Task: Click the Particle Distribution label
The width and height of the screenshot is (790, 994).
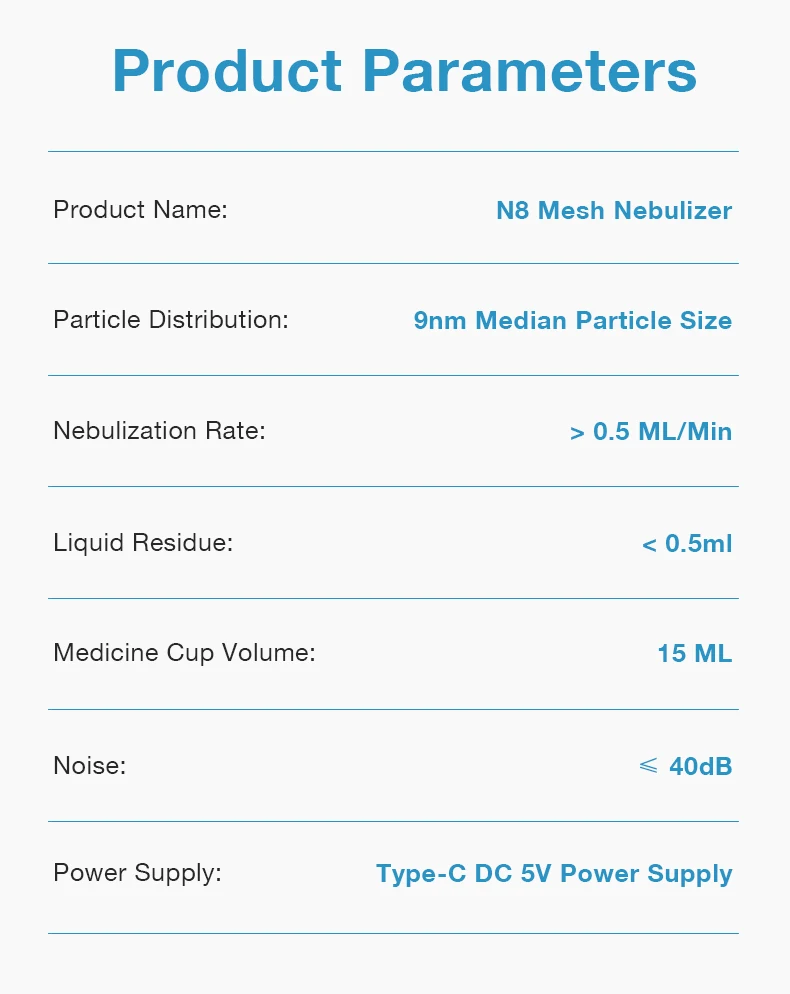Action: tap(170, 320)
